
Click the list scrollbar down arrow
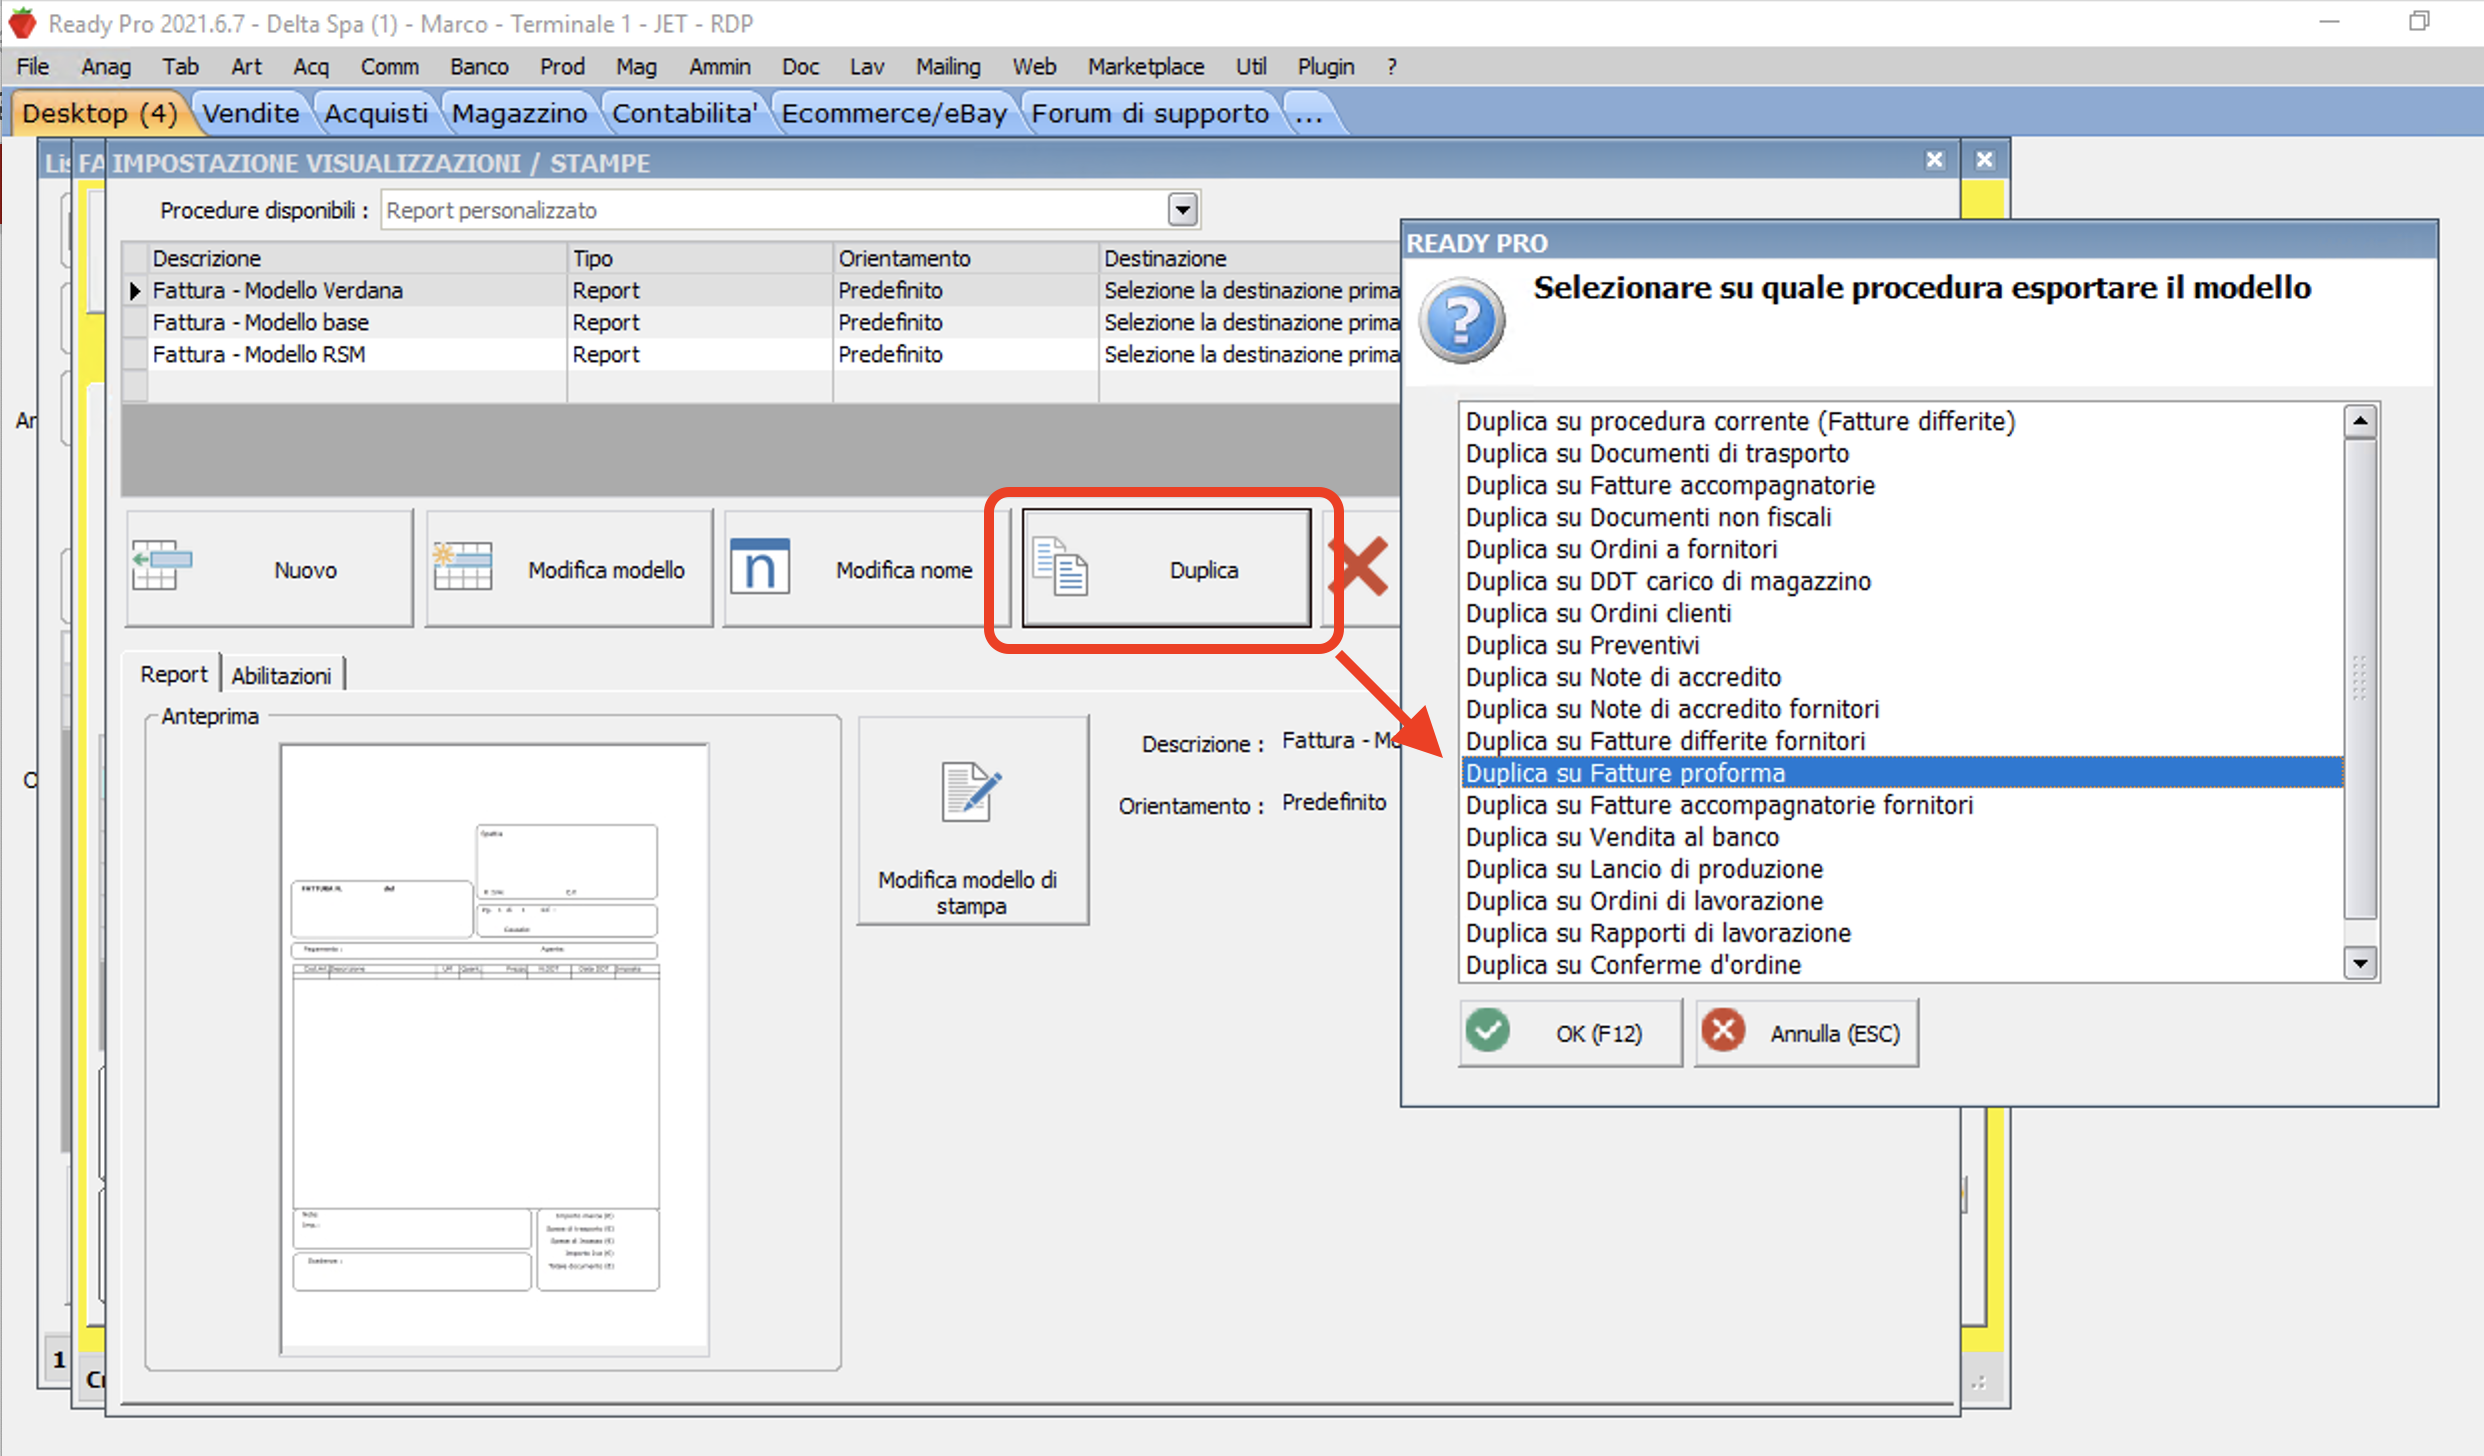pos(2361,964)
